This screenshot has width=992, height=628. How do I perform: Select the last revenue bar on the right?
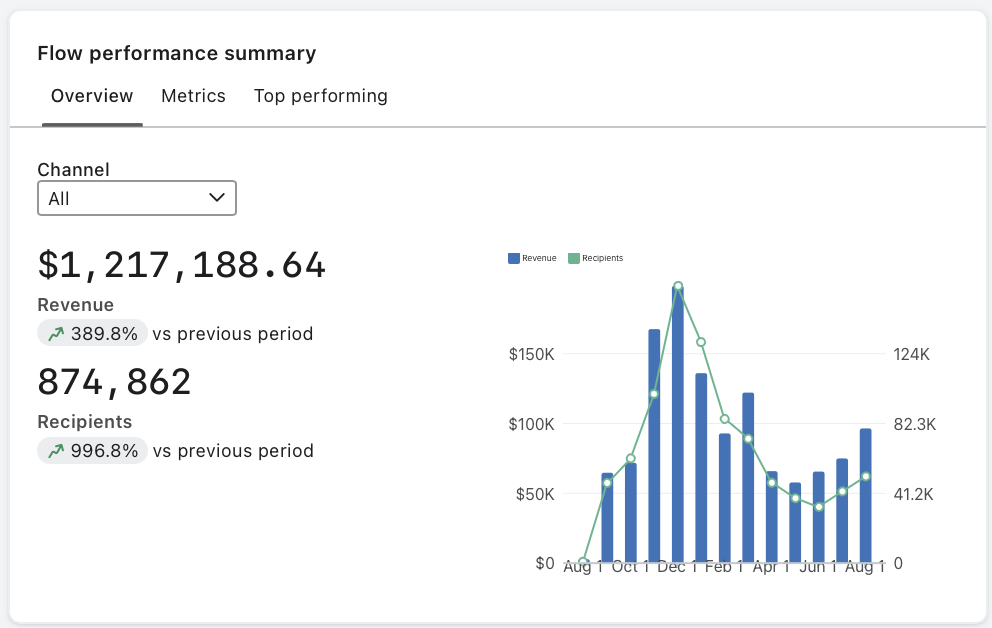(866, 495)
